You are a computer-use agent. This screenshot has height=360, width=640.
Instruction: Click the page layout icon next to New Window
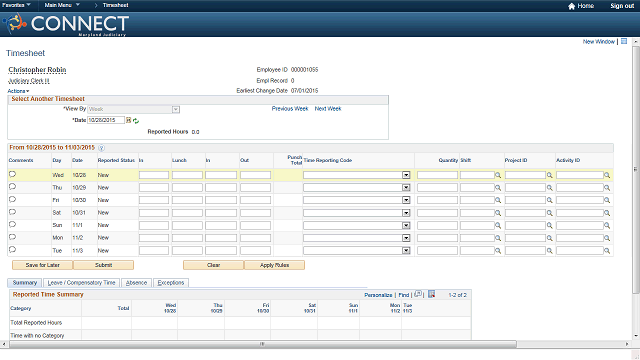(x=624, y=41)
